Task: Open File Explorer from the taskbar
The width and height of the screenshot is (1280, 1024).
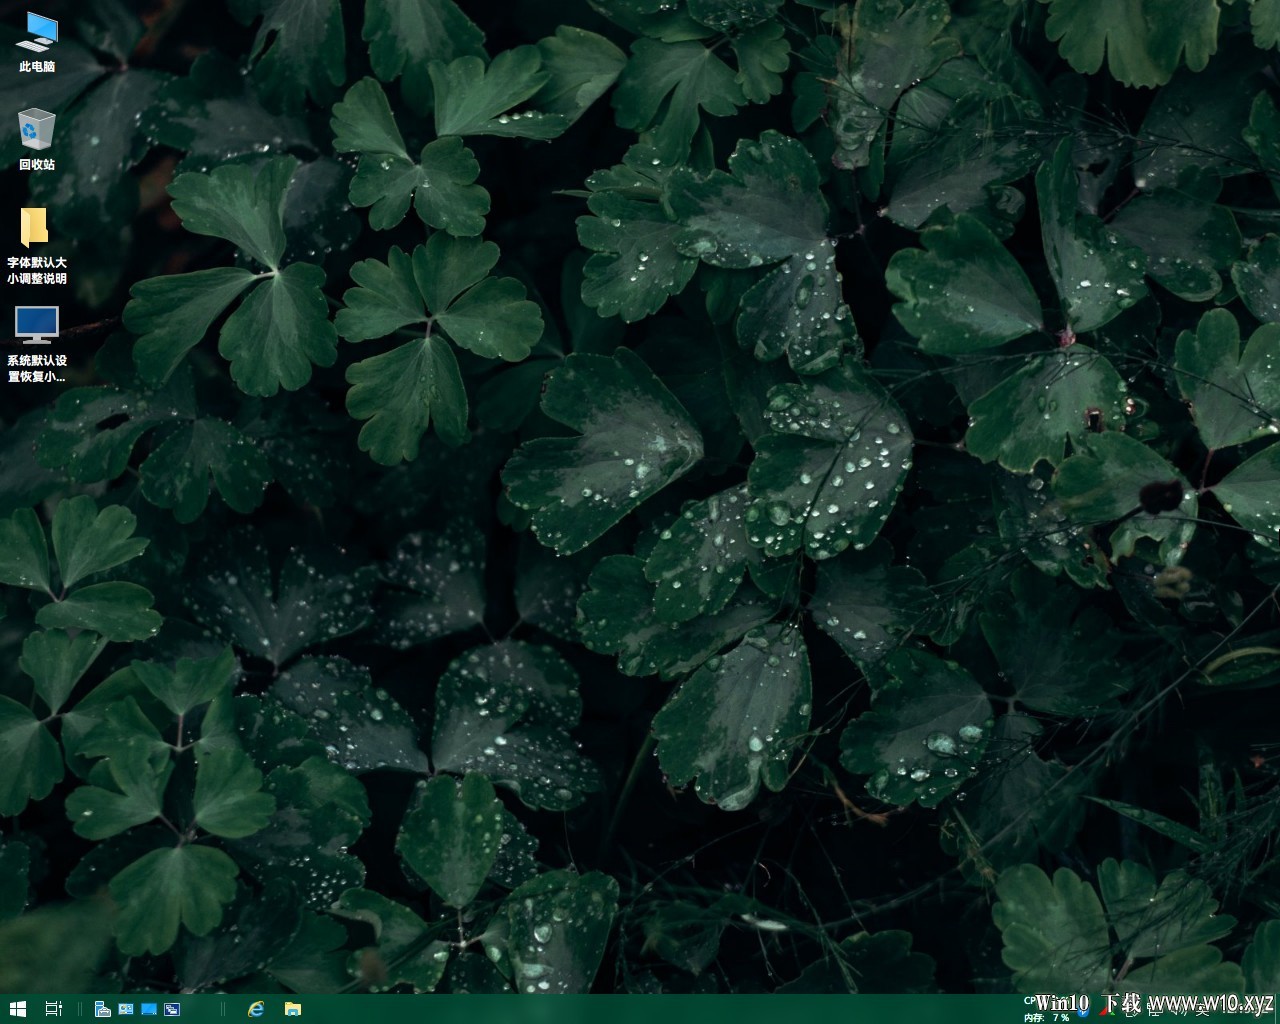Action: click(x=292, y=1009)
